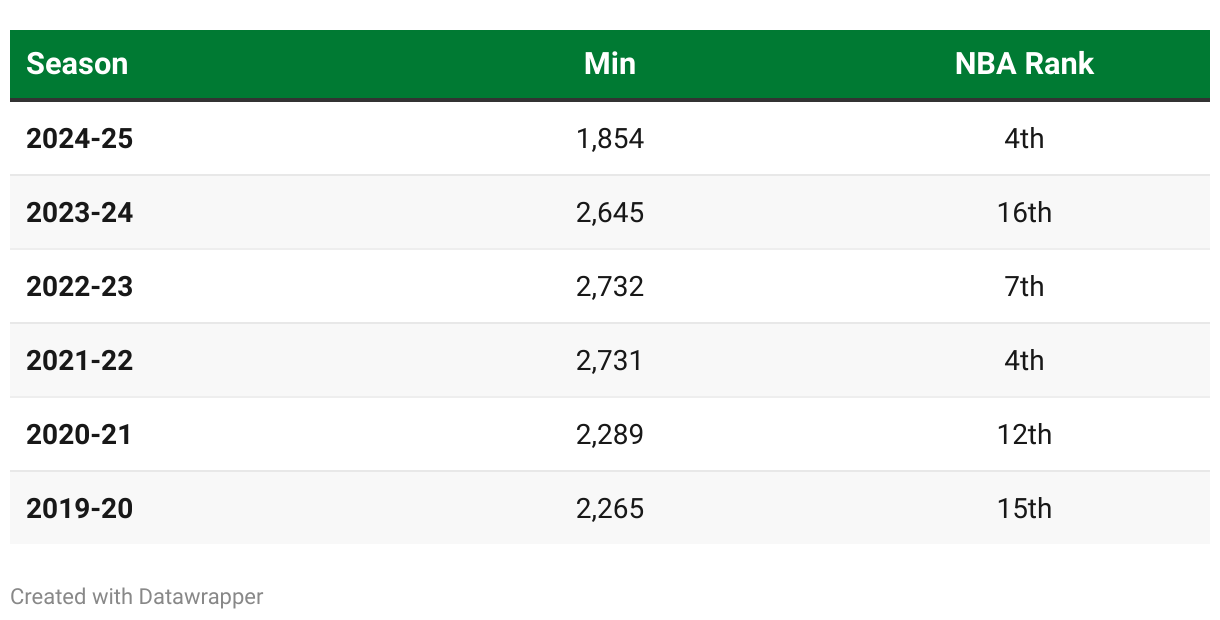Click the 16th NBA rank cell

(x=1024, y=213)
